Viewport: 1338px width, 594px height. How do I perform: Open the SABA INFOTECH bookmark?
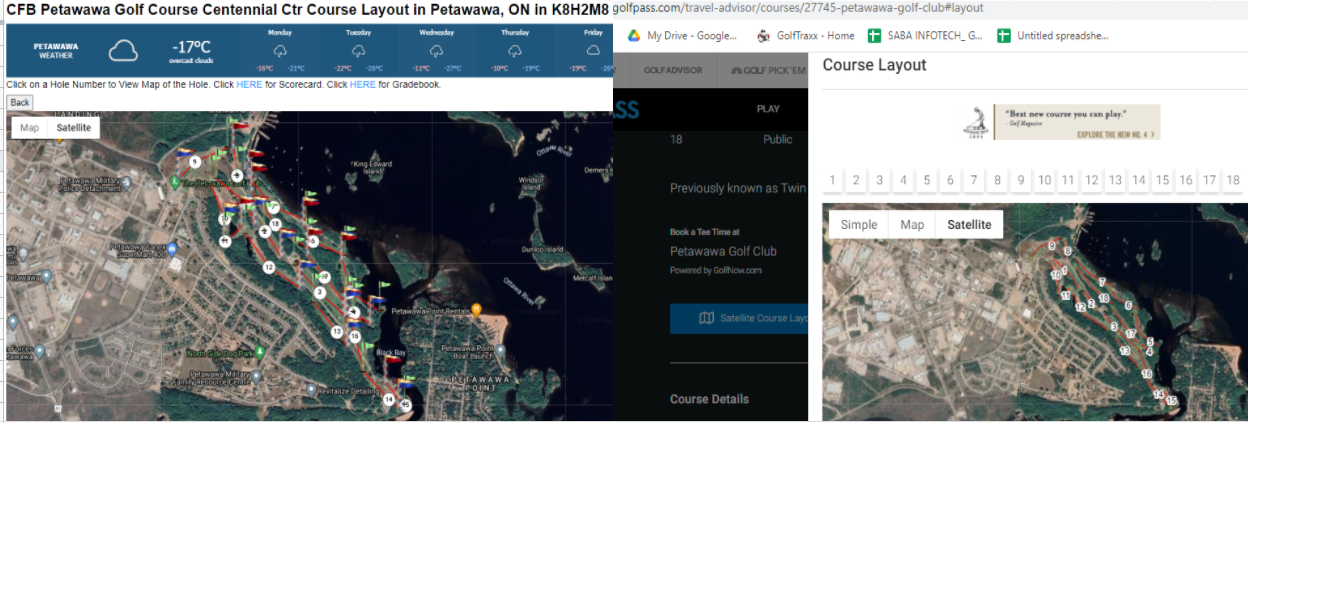925,36
